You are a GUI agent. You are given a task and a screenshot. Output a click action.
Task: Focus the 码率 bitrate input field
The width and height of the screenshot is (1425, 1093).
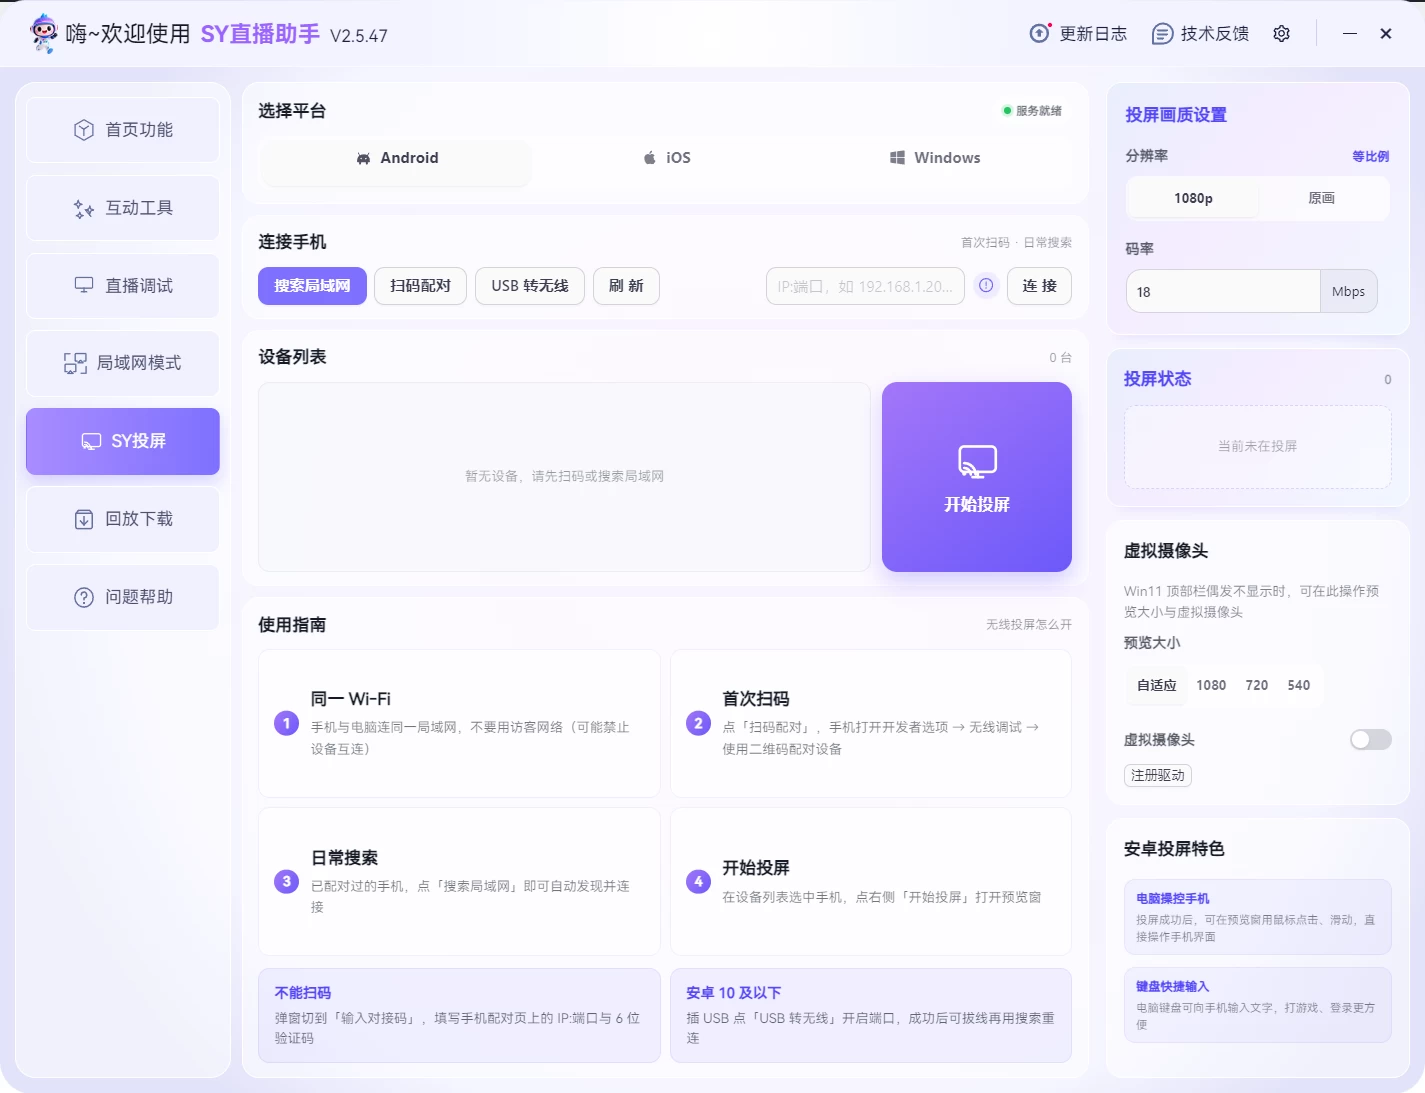(1223, 292)
